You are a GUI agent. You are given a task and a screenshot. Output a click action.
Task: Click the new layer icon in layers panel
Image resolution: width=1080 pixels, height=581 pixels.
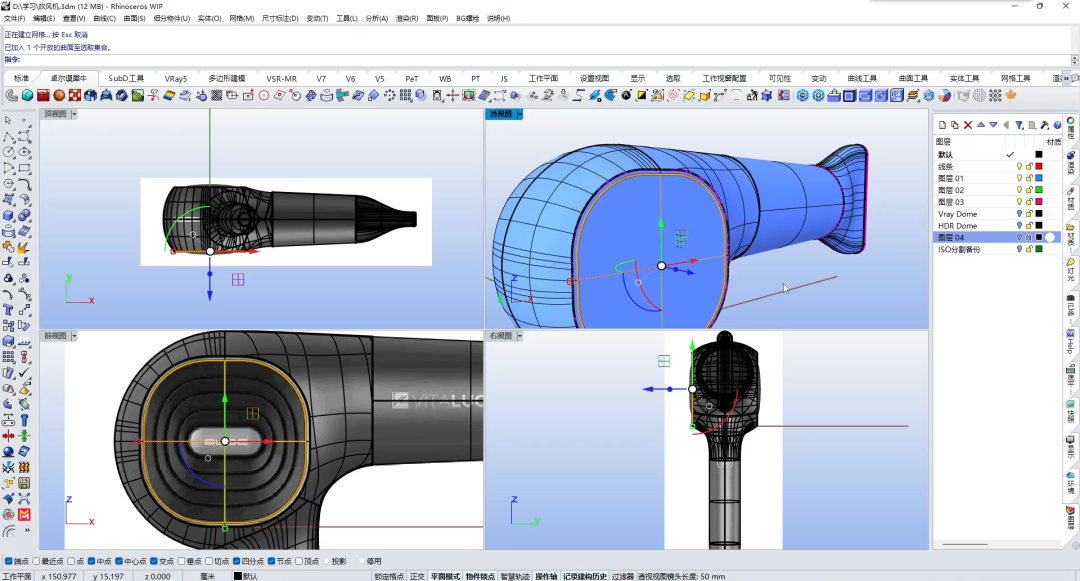942,125
